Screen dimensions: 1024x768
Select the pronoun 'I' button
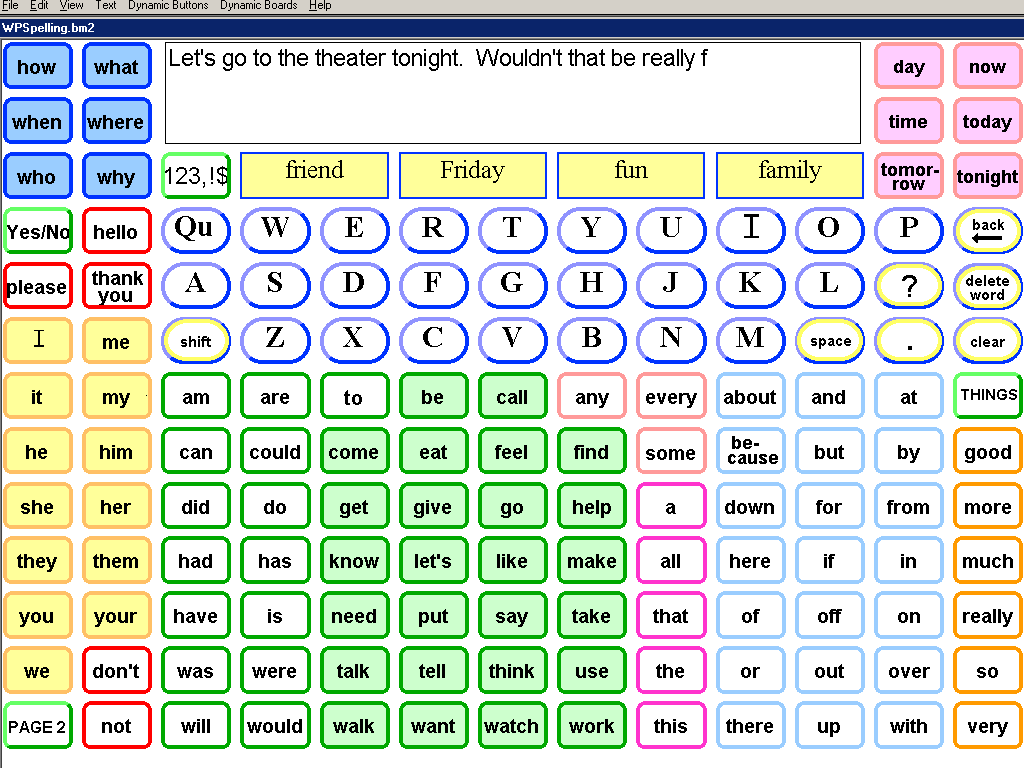[37, 341]
